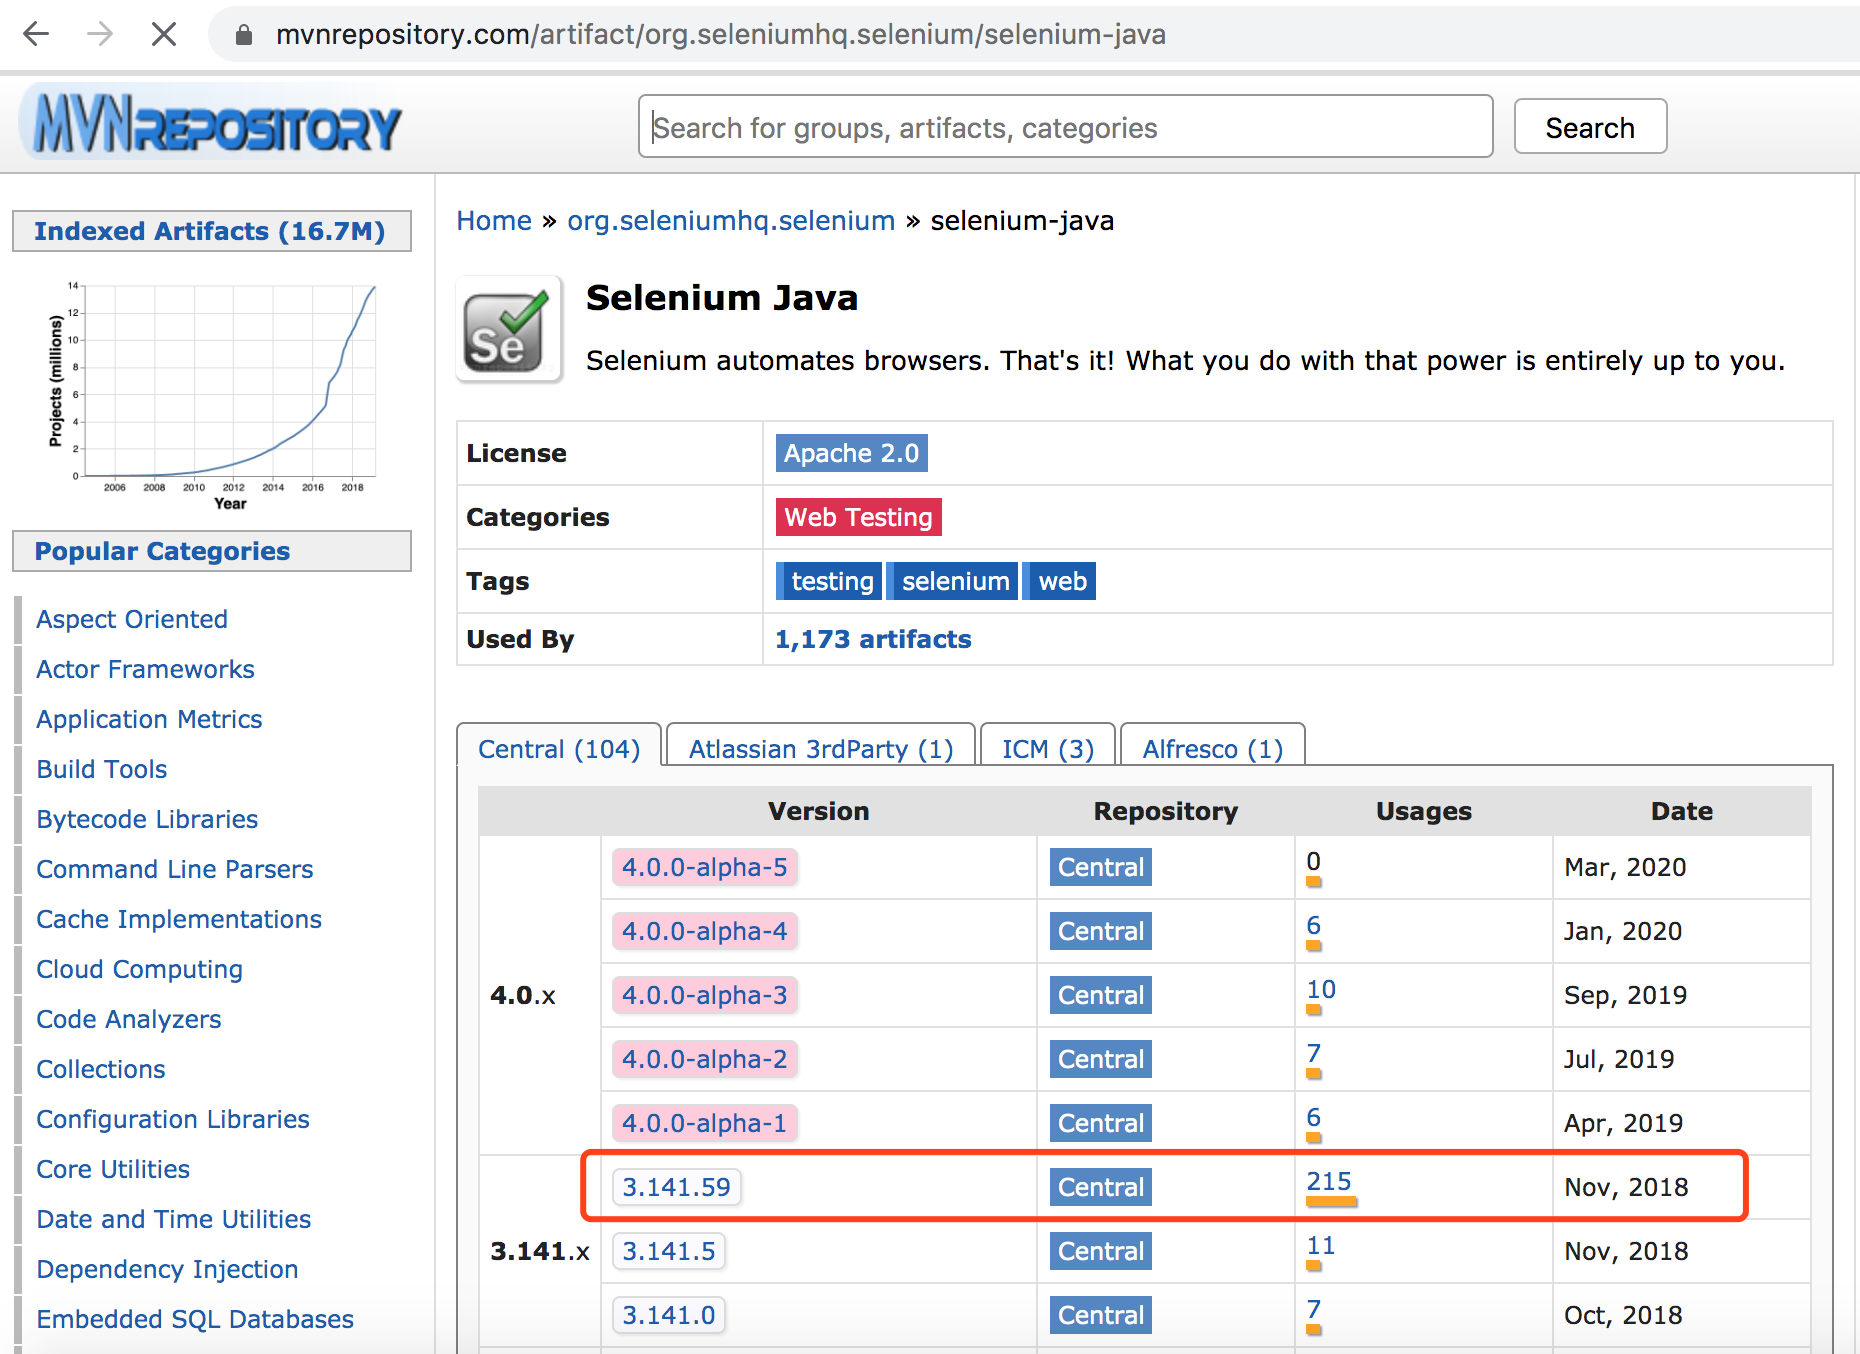Open version 3.141.0

tap(669, 1315)
